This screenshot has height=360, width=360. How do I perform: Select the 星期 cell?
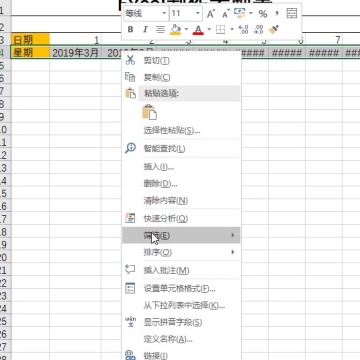point(30,53)
